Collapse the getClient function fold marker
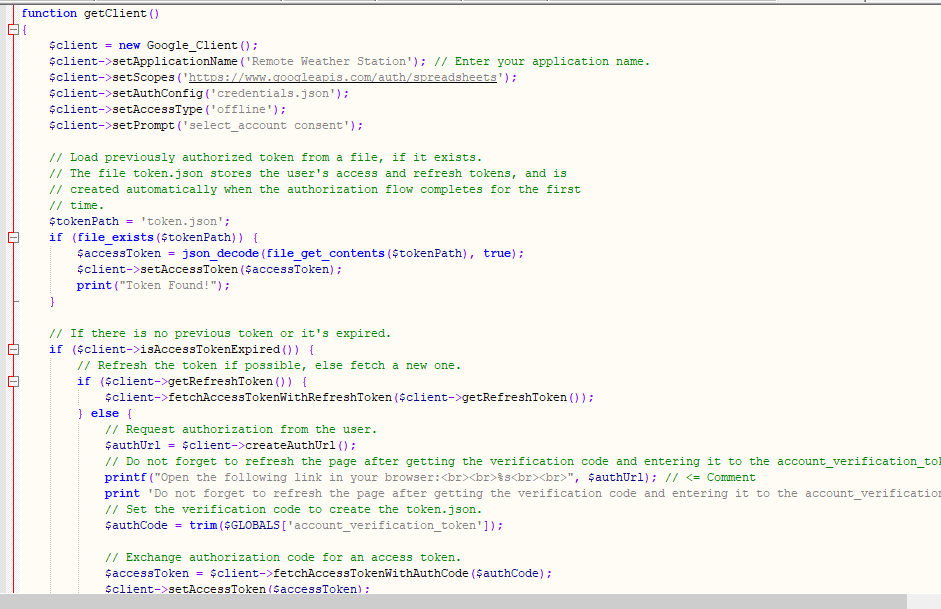Image resolution: width=941 pixels, height=609 pixels. coord(13,30)
